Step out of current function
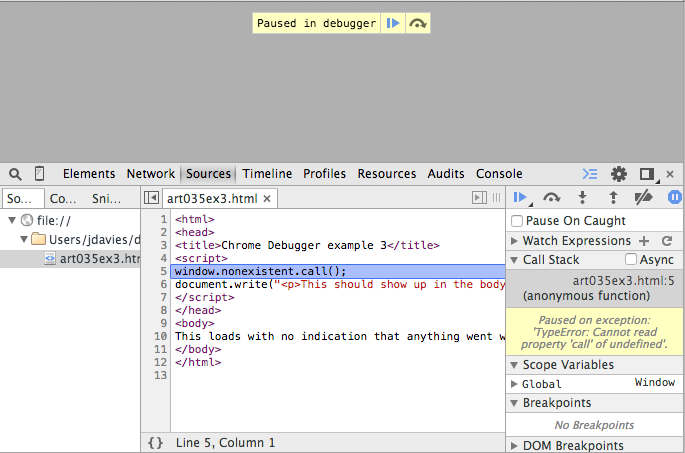Screen dimensions: 685x453 click(x=613, y=198)
